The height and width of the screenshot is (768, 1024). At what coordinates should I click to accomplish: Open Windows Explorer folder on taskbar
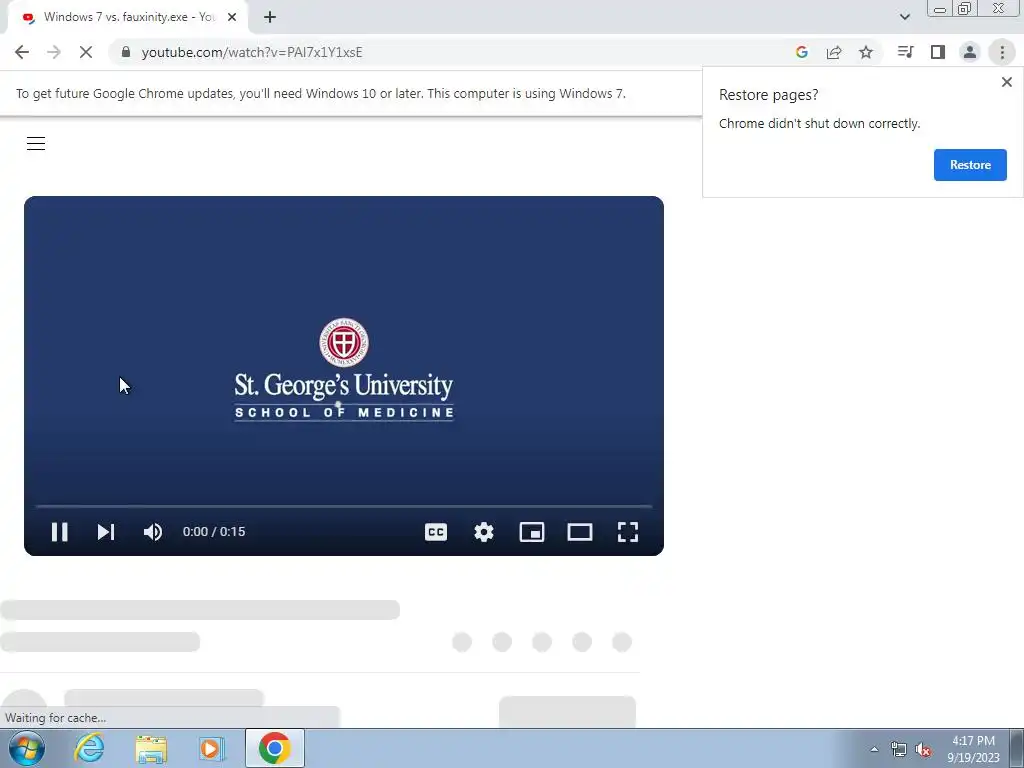coord(151,748)
